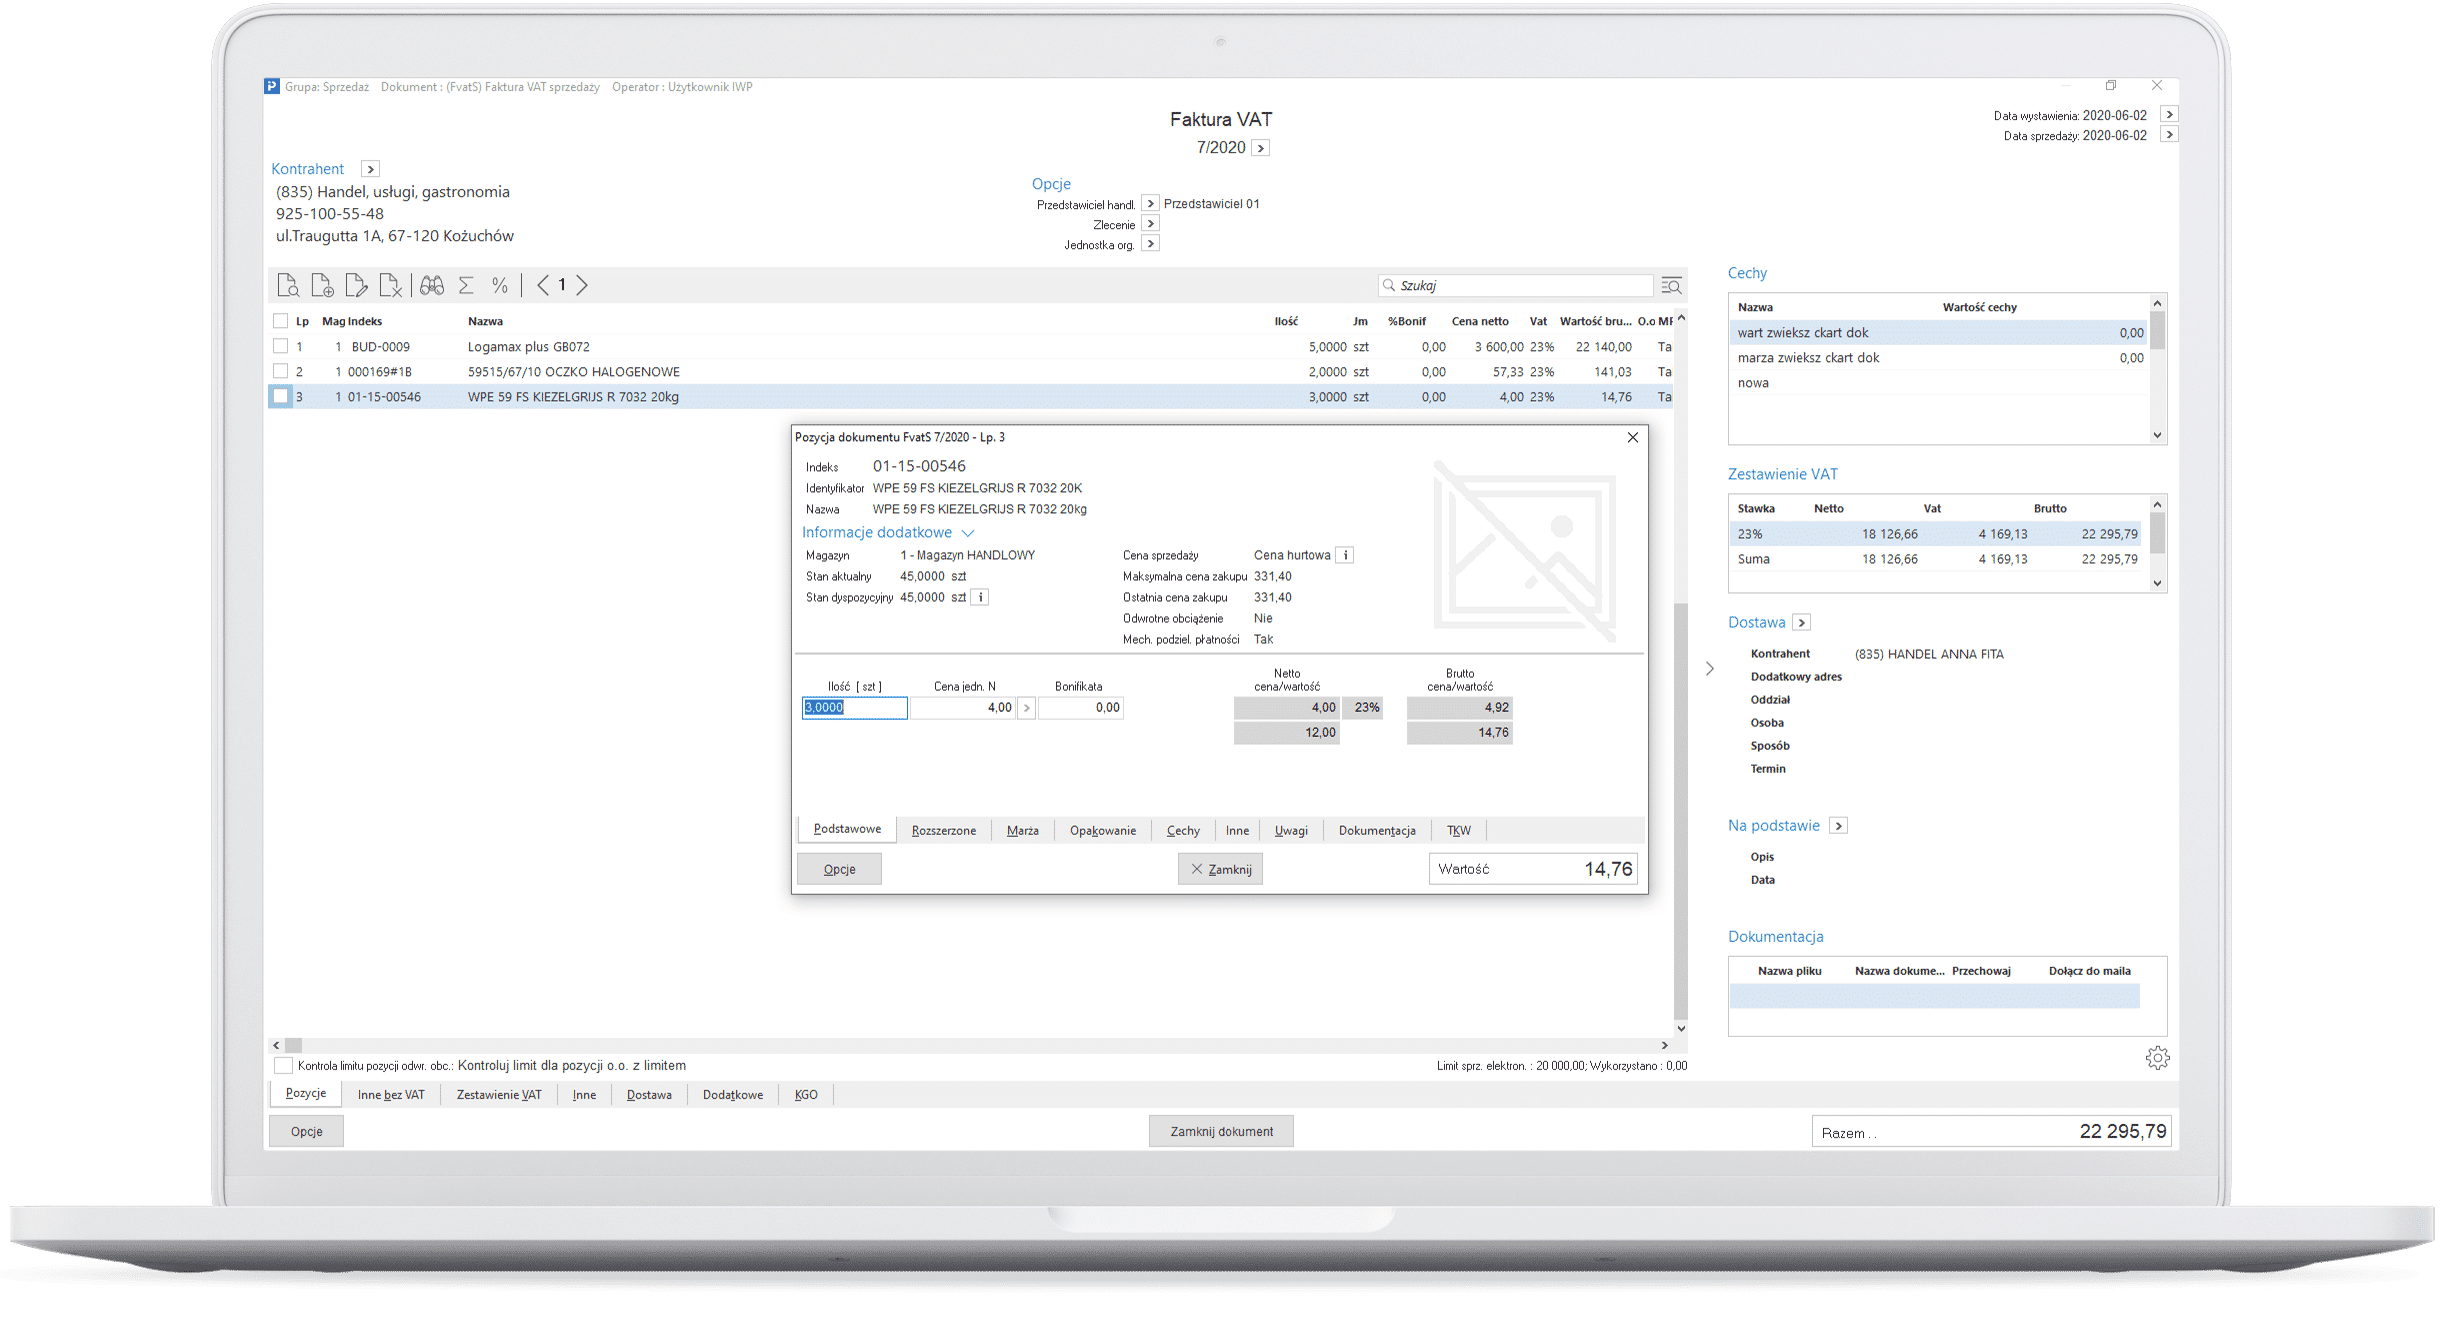2450x1333 pixels.
Task: Click horizontal scrollbar thumb below positions table
Action: point(293,1046)
